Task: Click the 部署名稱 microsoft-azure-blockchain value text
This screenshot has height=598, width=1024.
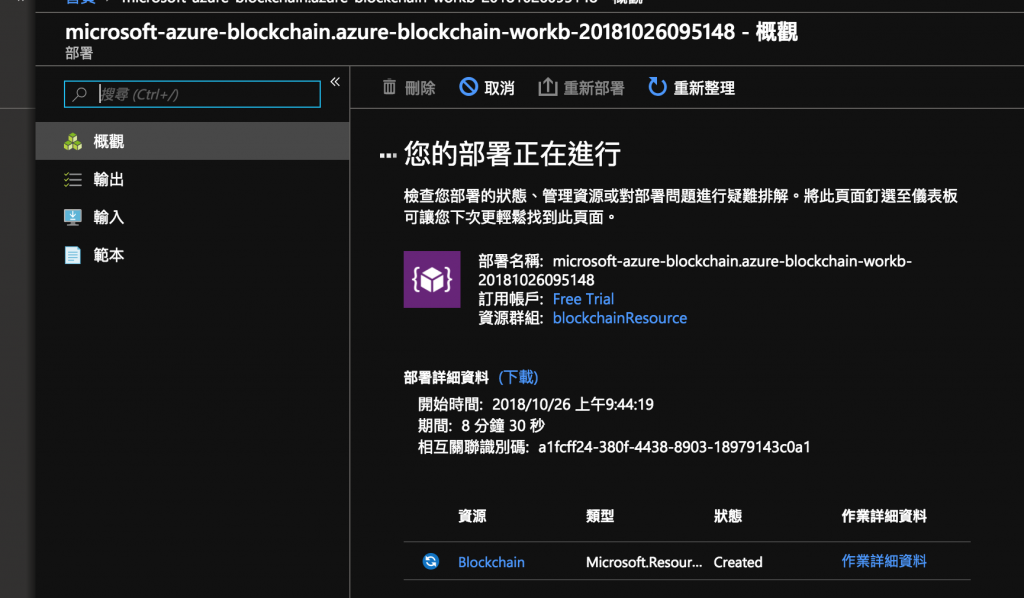Action: 695,270
